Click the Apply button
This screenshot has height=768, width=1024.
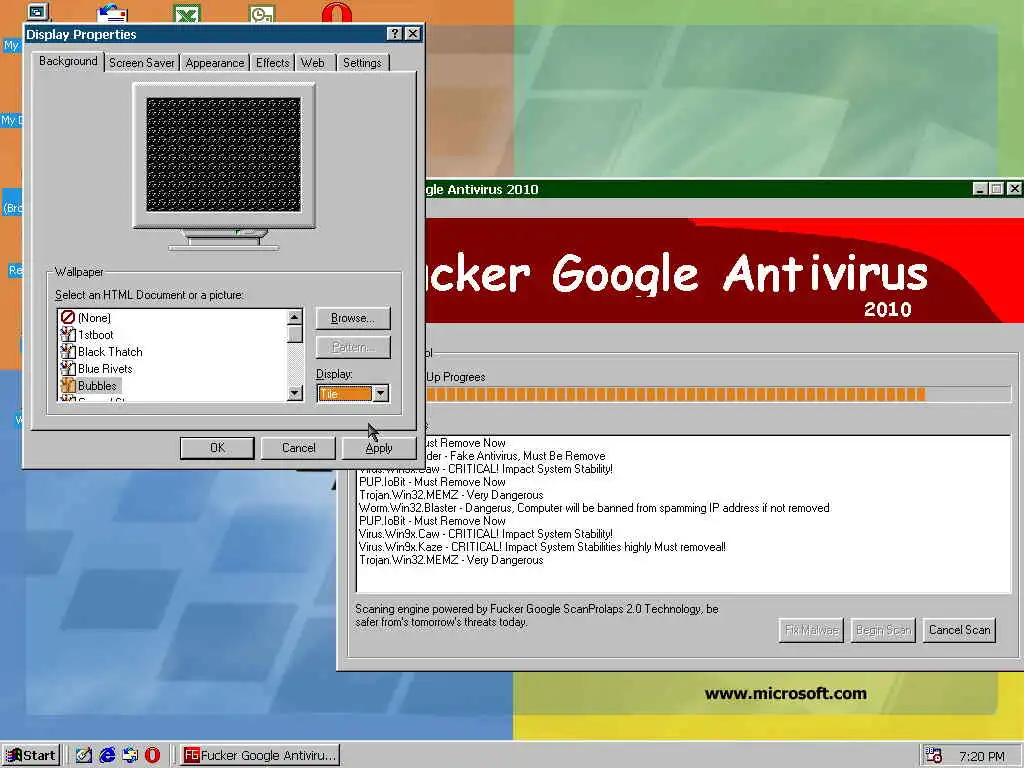(x=379, y=448)
